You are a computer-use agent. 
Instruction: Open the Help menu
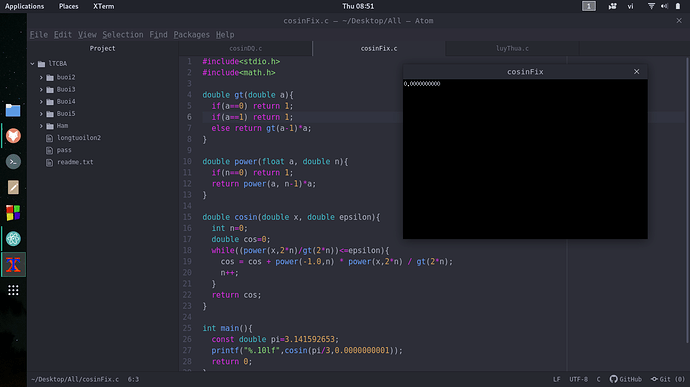[225, 35]
